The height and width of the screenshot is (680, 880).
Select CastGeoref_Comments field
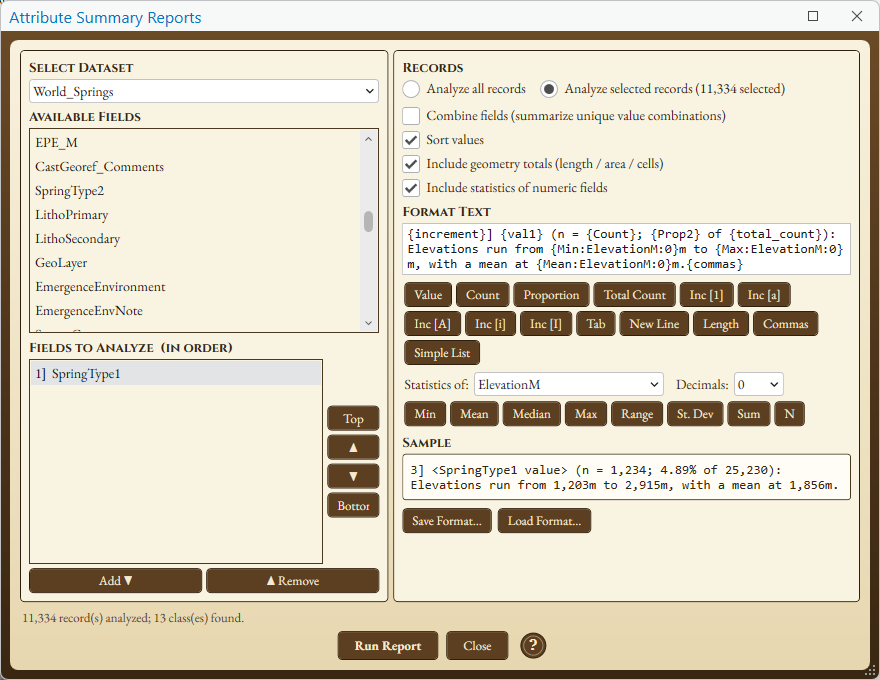click(x=195, y=167)
